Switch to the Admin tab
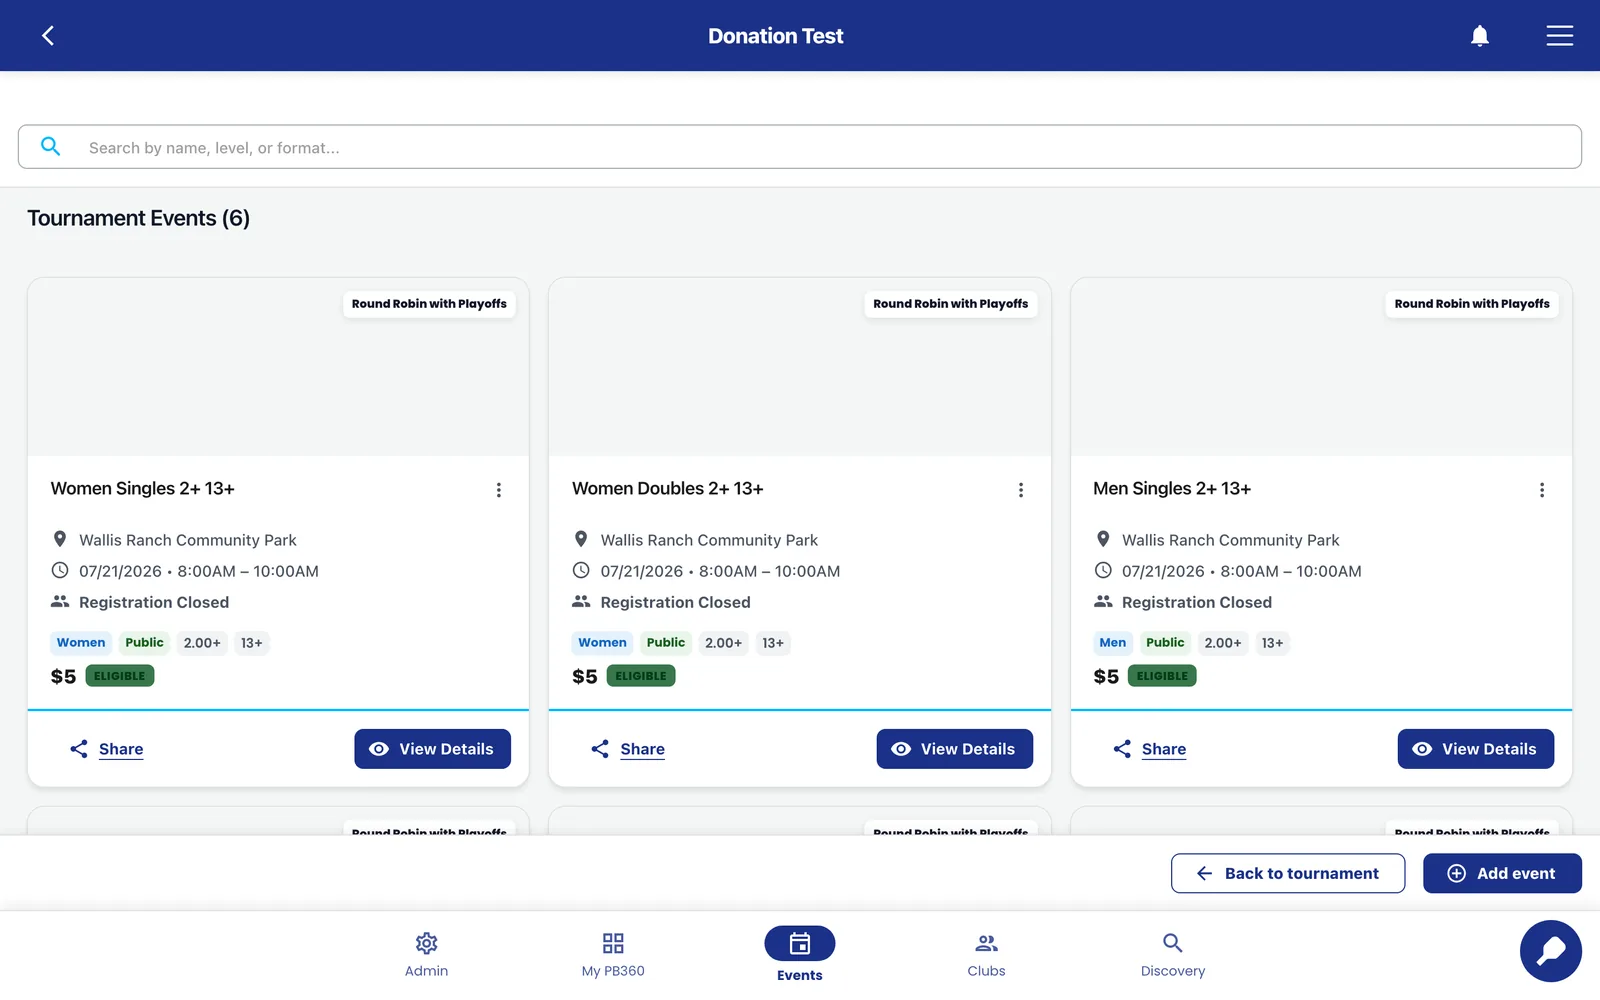The image size is (1600, 1000). [x=426, y=955]
